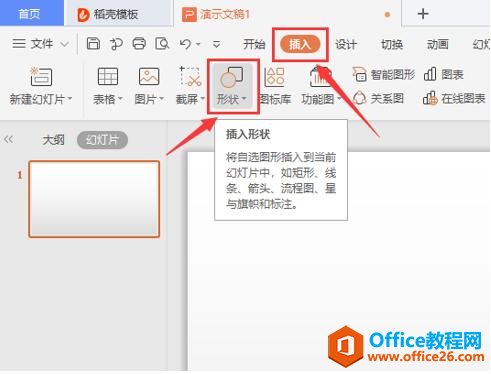Viewport: 491px width, 374px height.
Task: Open the 设计 ribbon tab
Action: pyautogui.click(x=346, y=44)
